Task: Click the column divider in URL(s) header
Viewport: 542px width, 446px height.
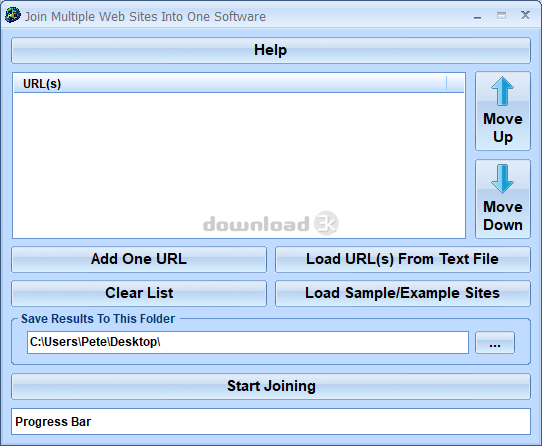Action: 447,84
